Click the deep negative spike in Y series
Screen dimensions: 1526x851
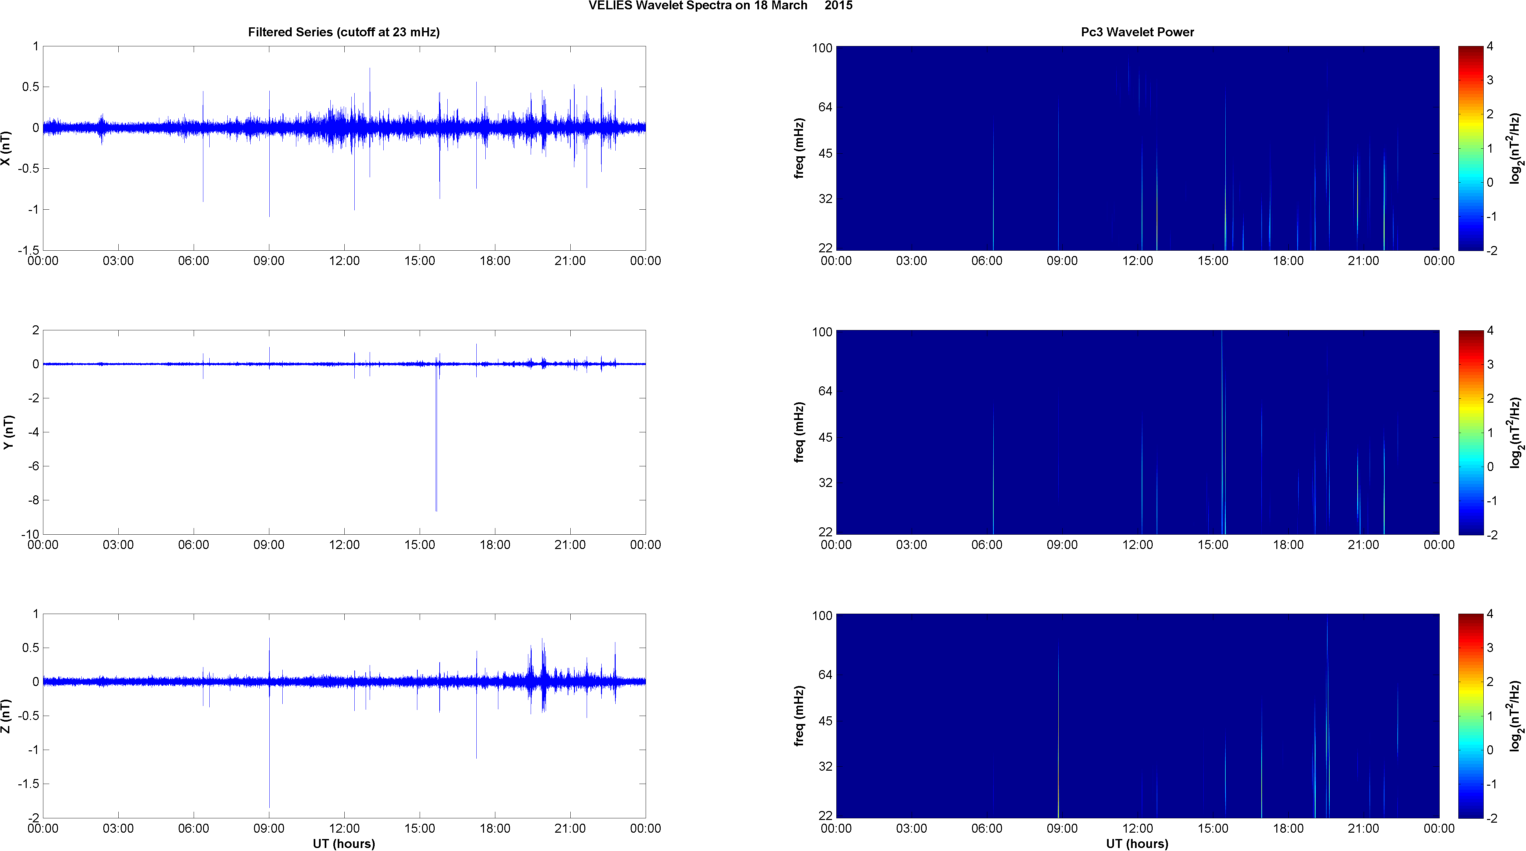[436, 440]
